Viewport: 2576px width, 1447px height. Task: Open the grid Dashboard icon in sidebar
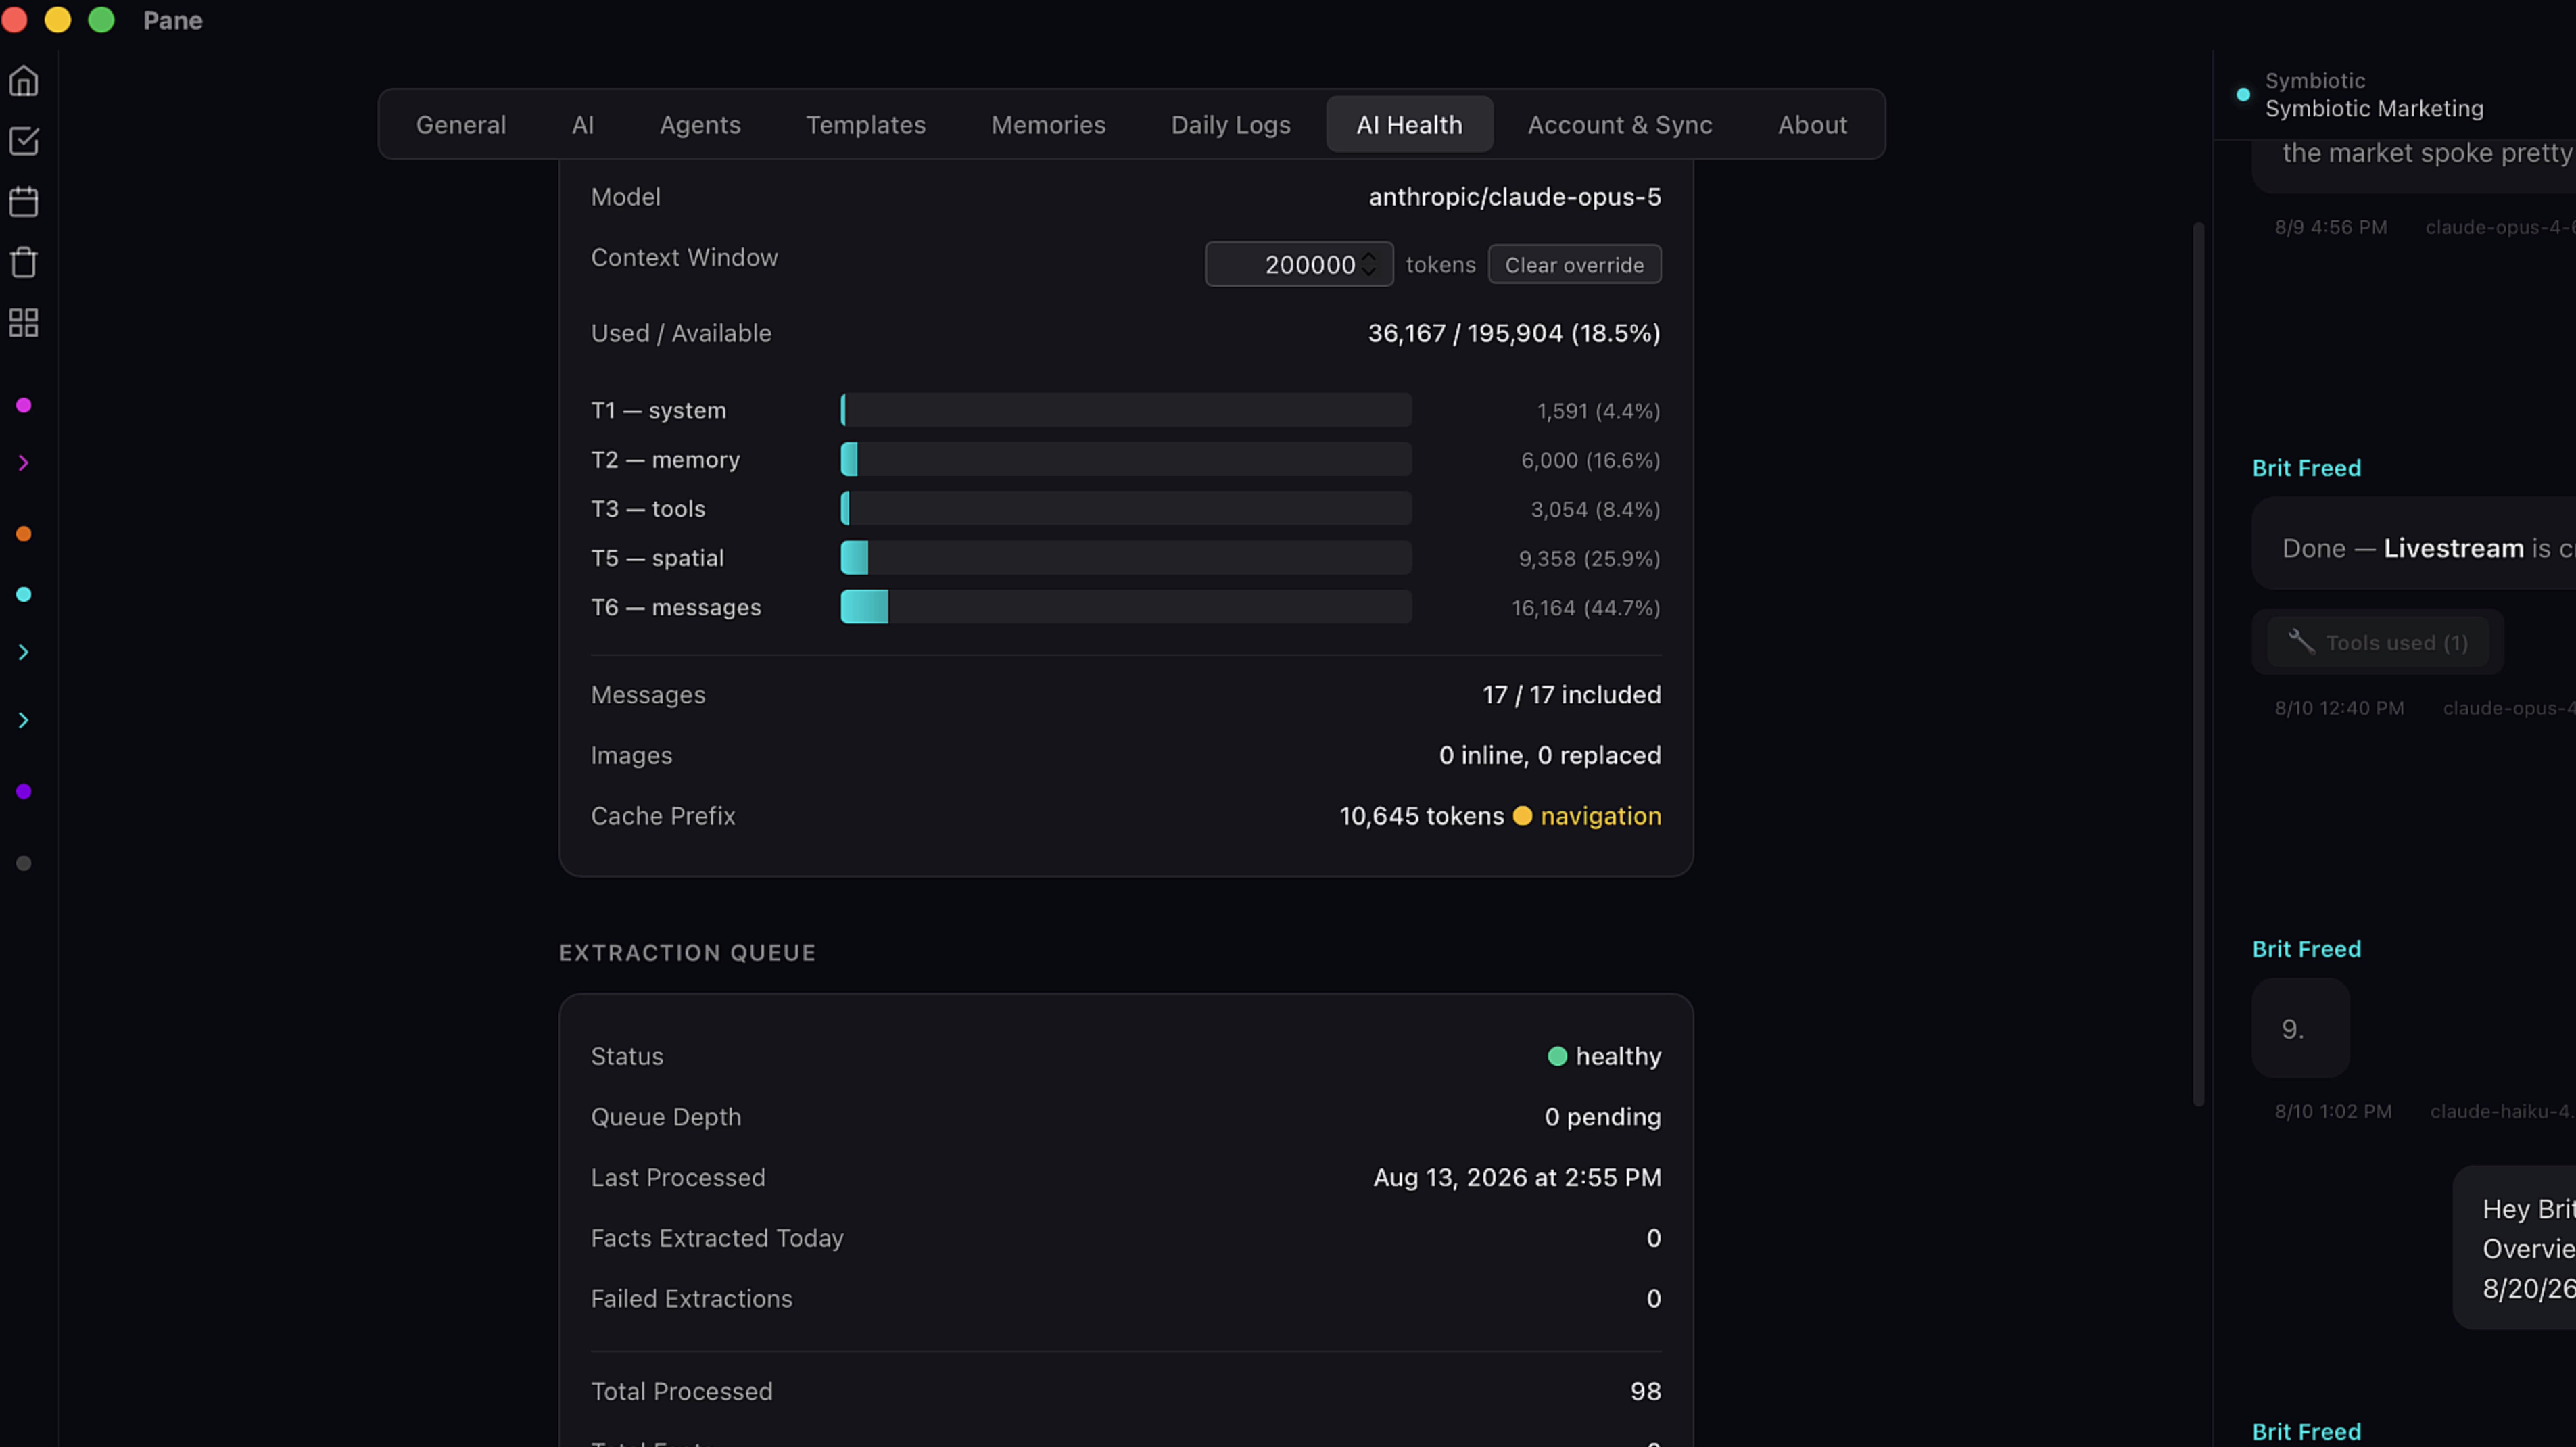click(24, 323)
